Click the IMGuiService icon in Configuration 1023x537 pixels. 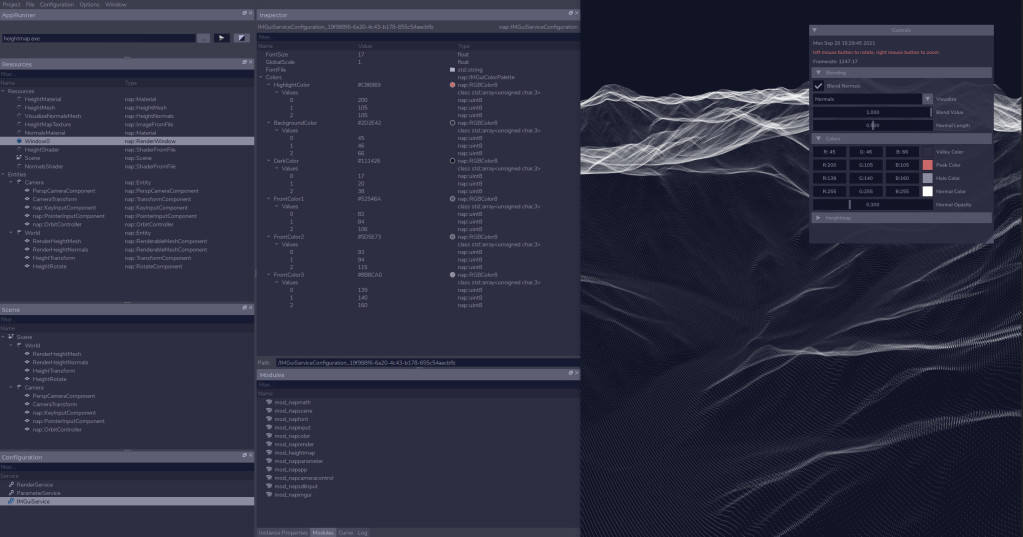11,501
